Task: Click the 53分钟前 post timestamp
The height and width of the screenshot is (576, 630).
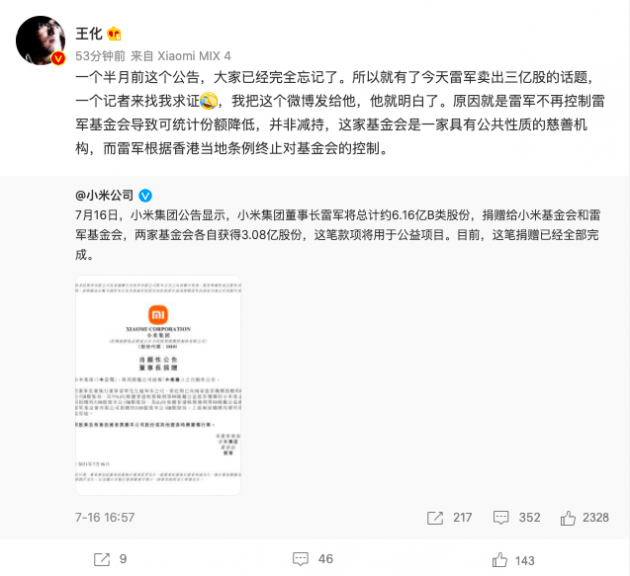Action: click(100, 56)
